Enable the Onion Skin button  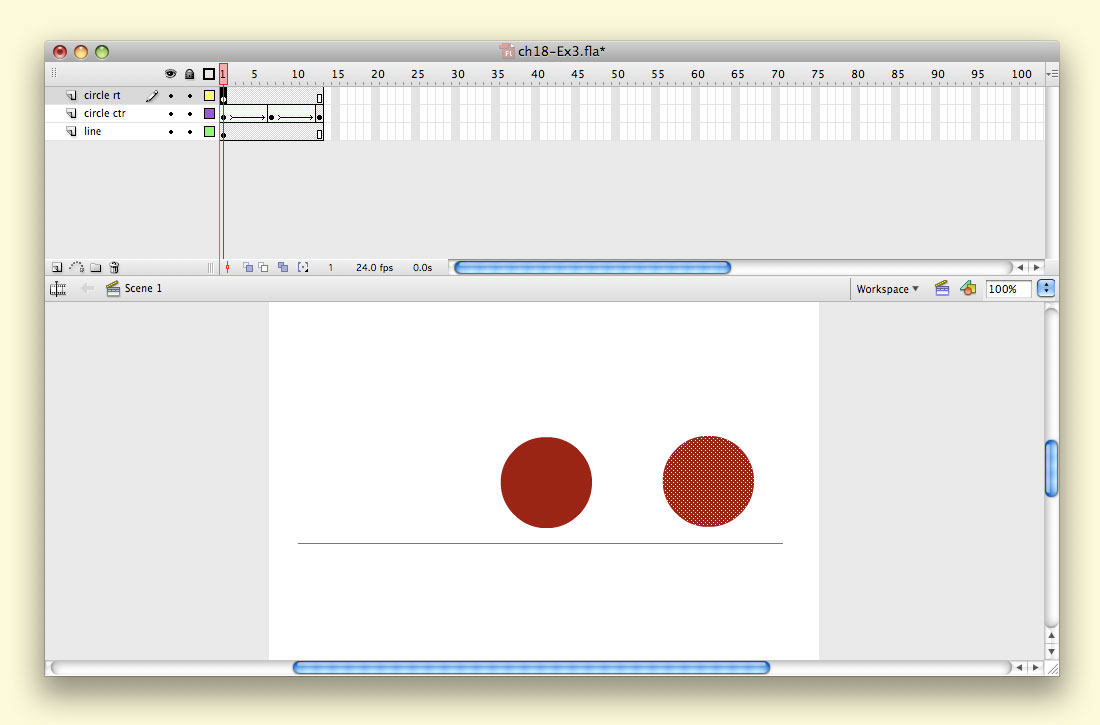[248, 268]
